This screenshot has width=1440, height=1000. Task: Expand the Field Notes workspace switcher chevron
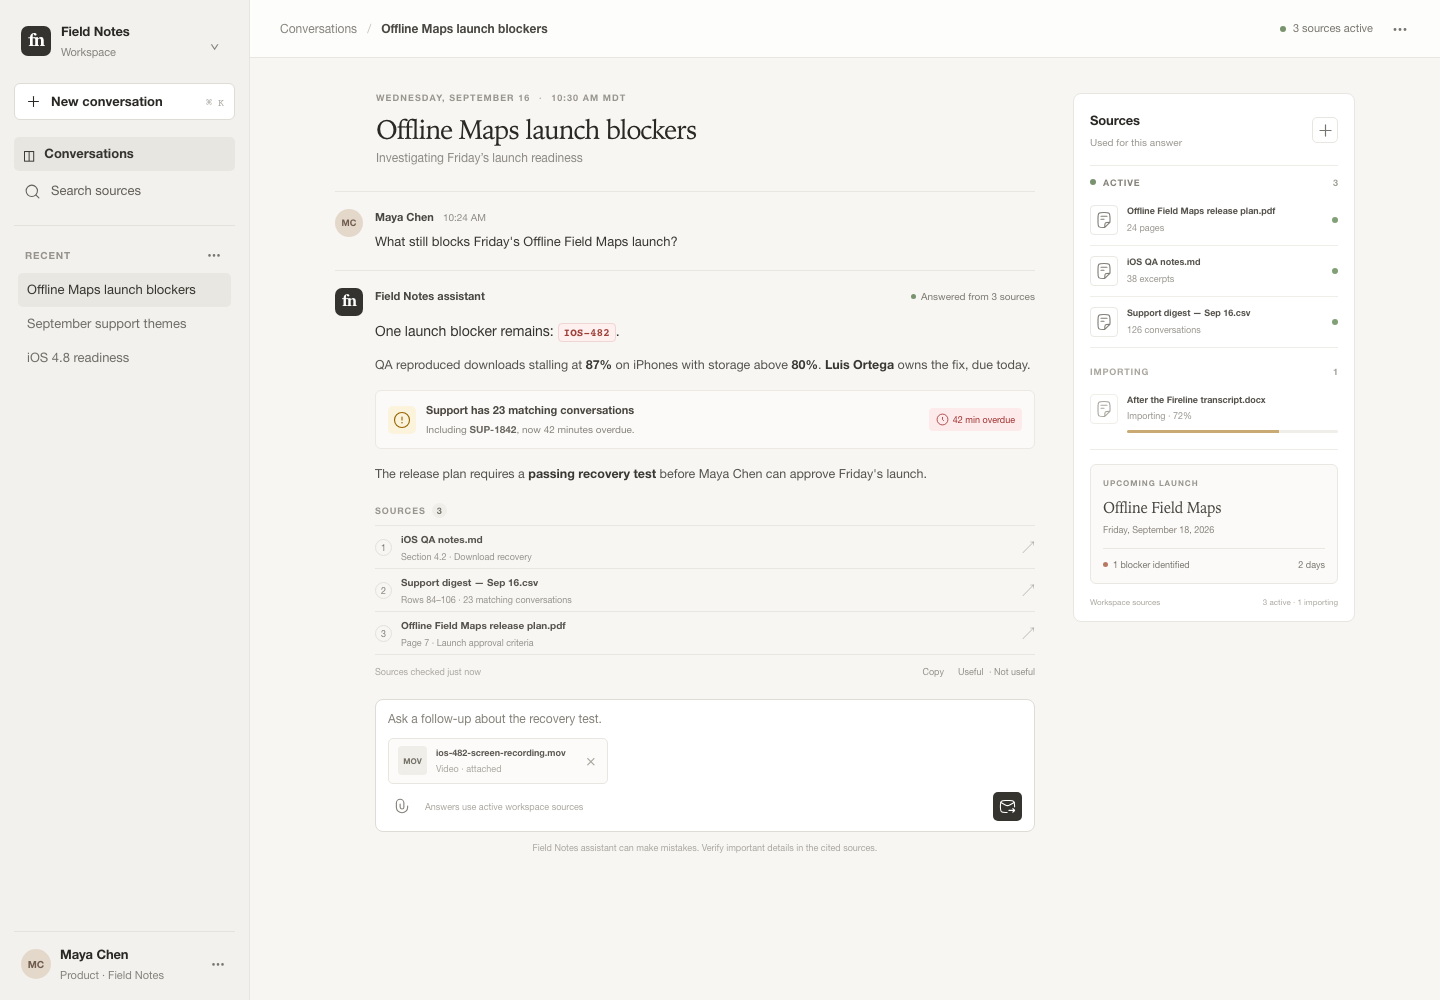click(x=214, y=47)
